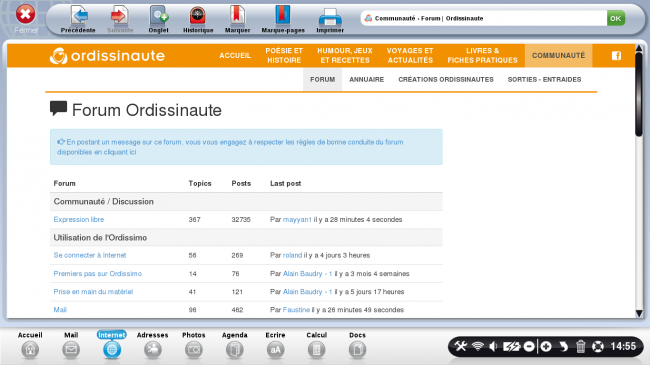Open the Facebook icon in orange header
Image resolution: width=650 pixels, height=365 pixels.
616,56
